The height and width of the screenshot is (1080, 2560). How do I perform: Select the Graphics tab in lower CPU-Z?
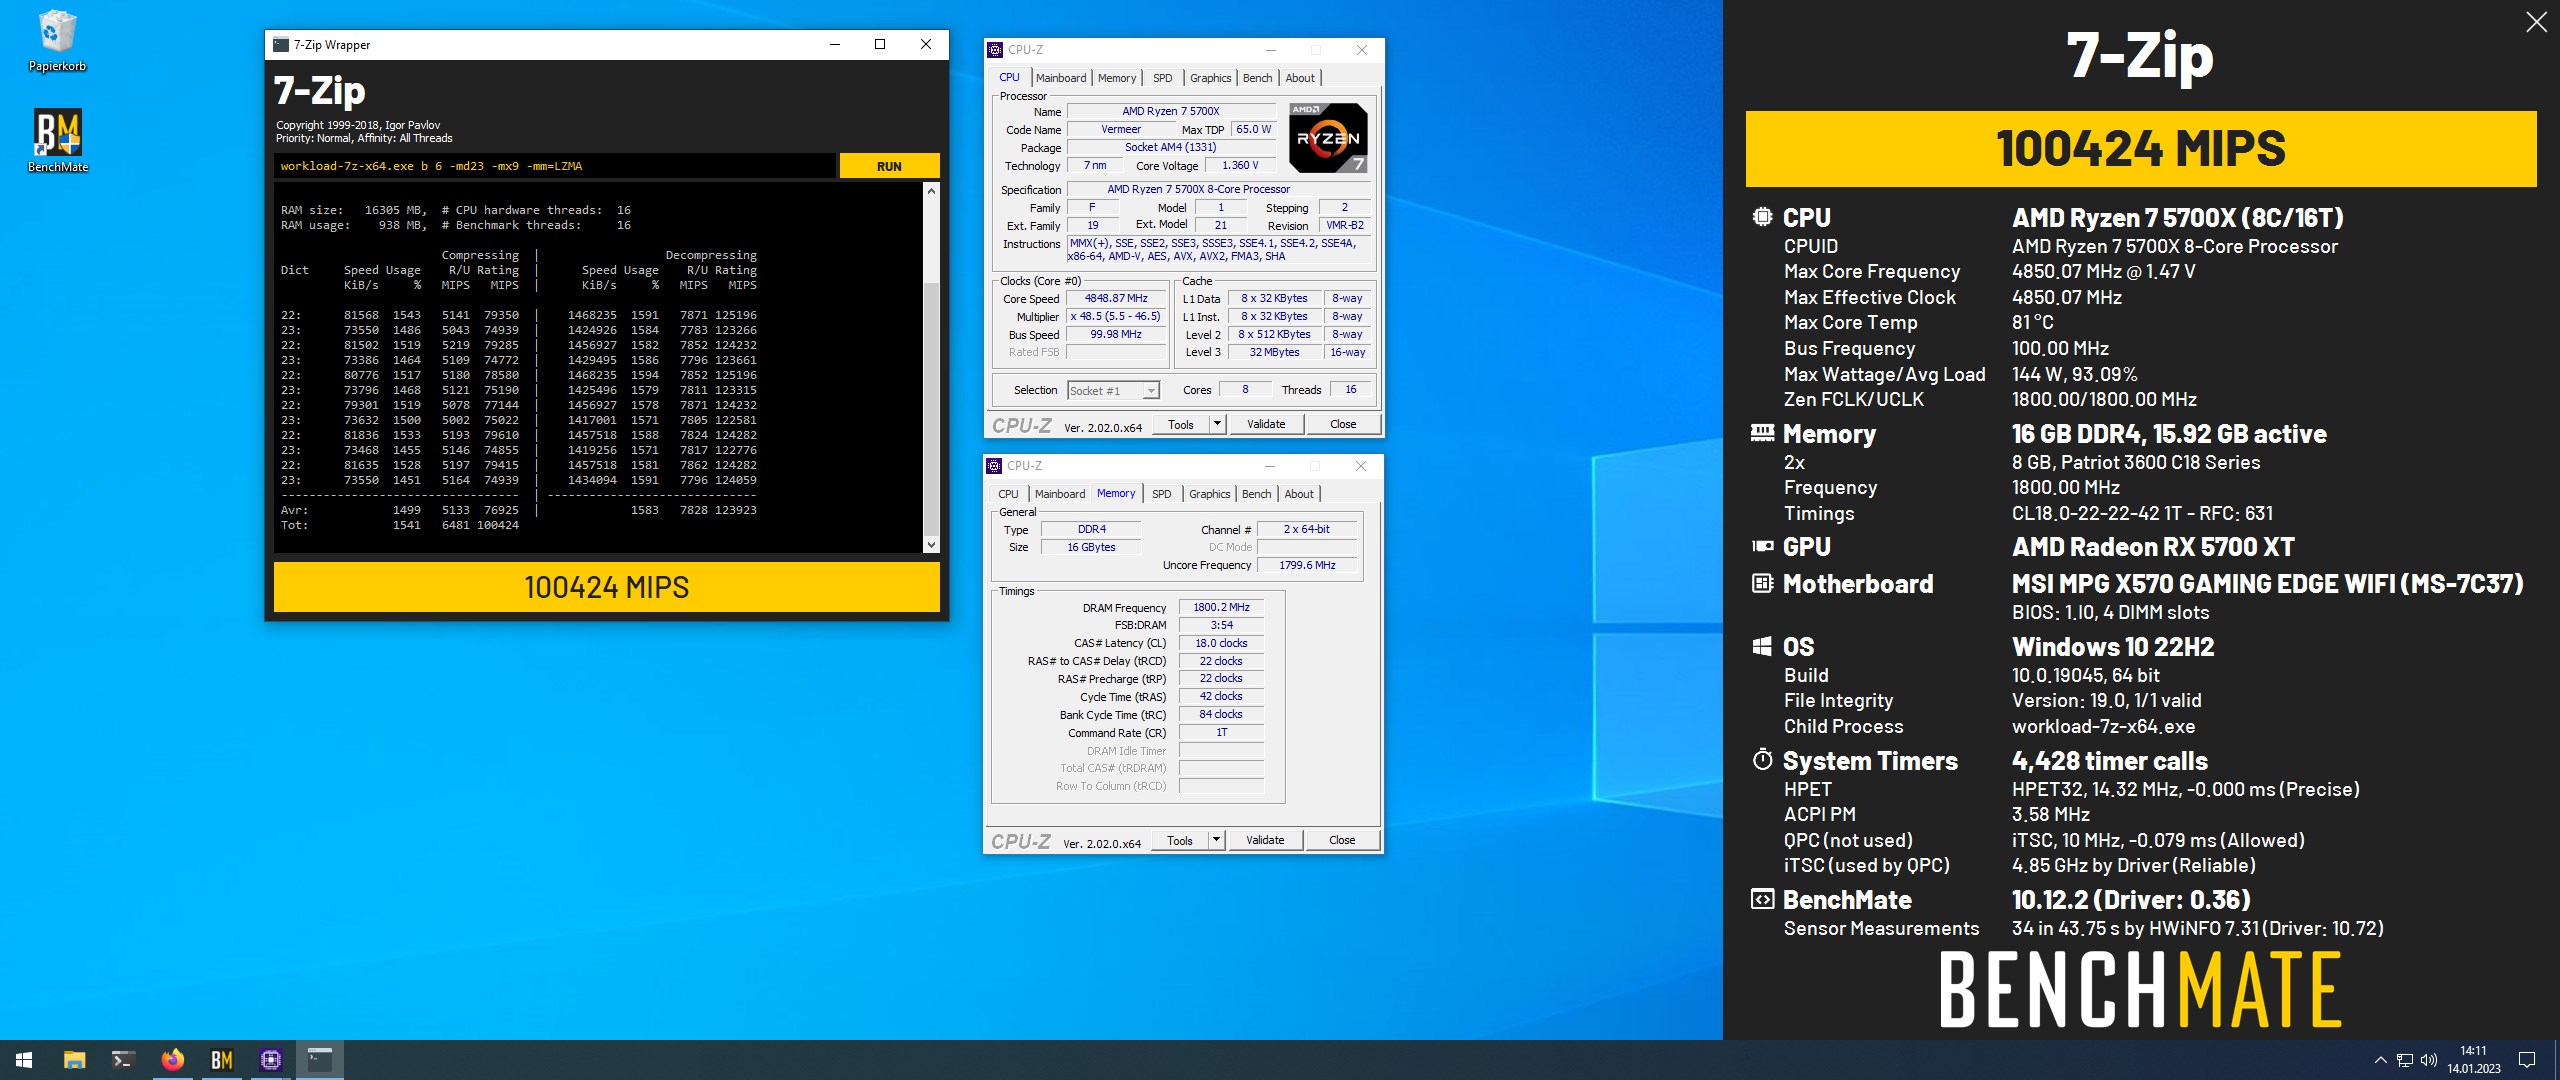coord(1209,494)
